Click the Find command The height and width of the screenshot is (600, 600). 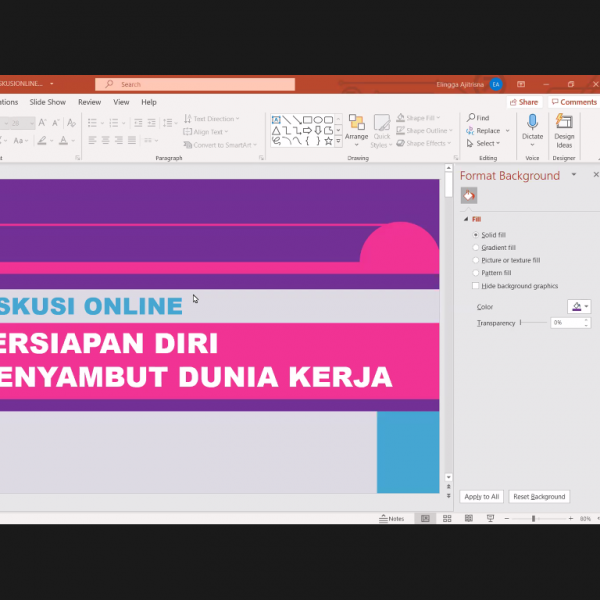tap(478, 117)
